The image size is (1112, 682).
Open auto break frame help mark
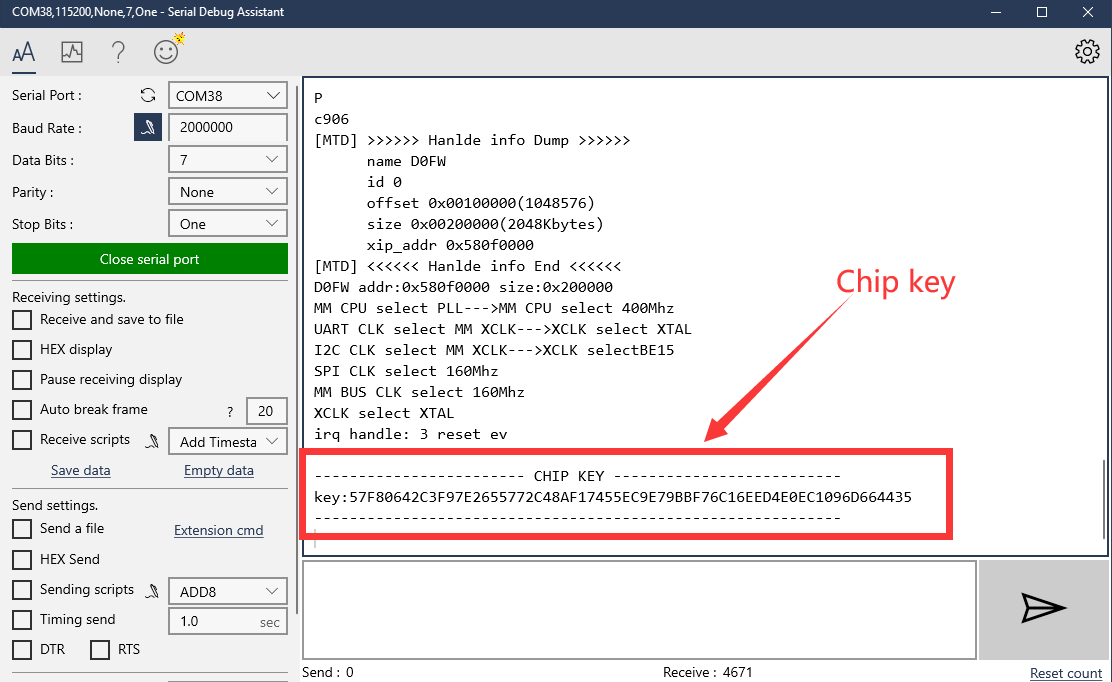(230, 411)
